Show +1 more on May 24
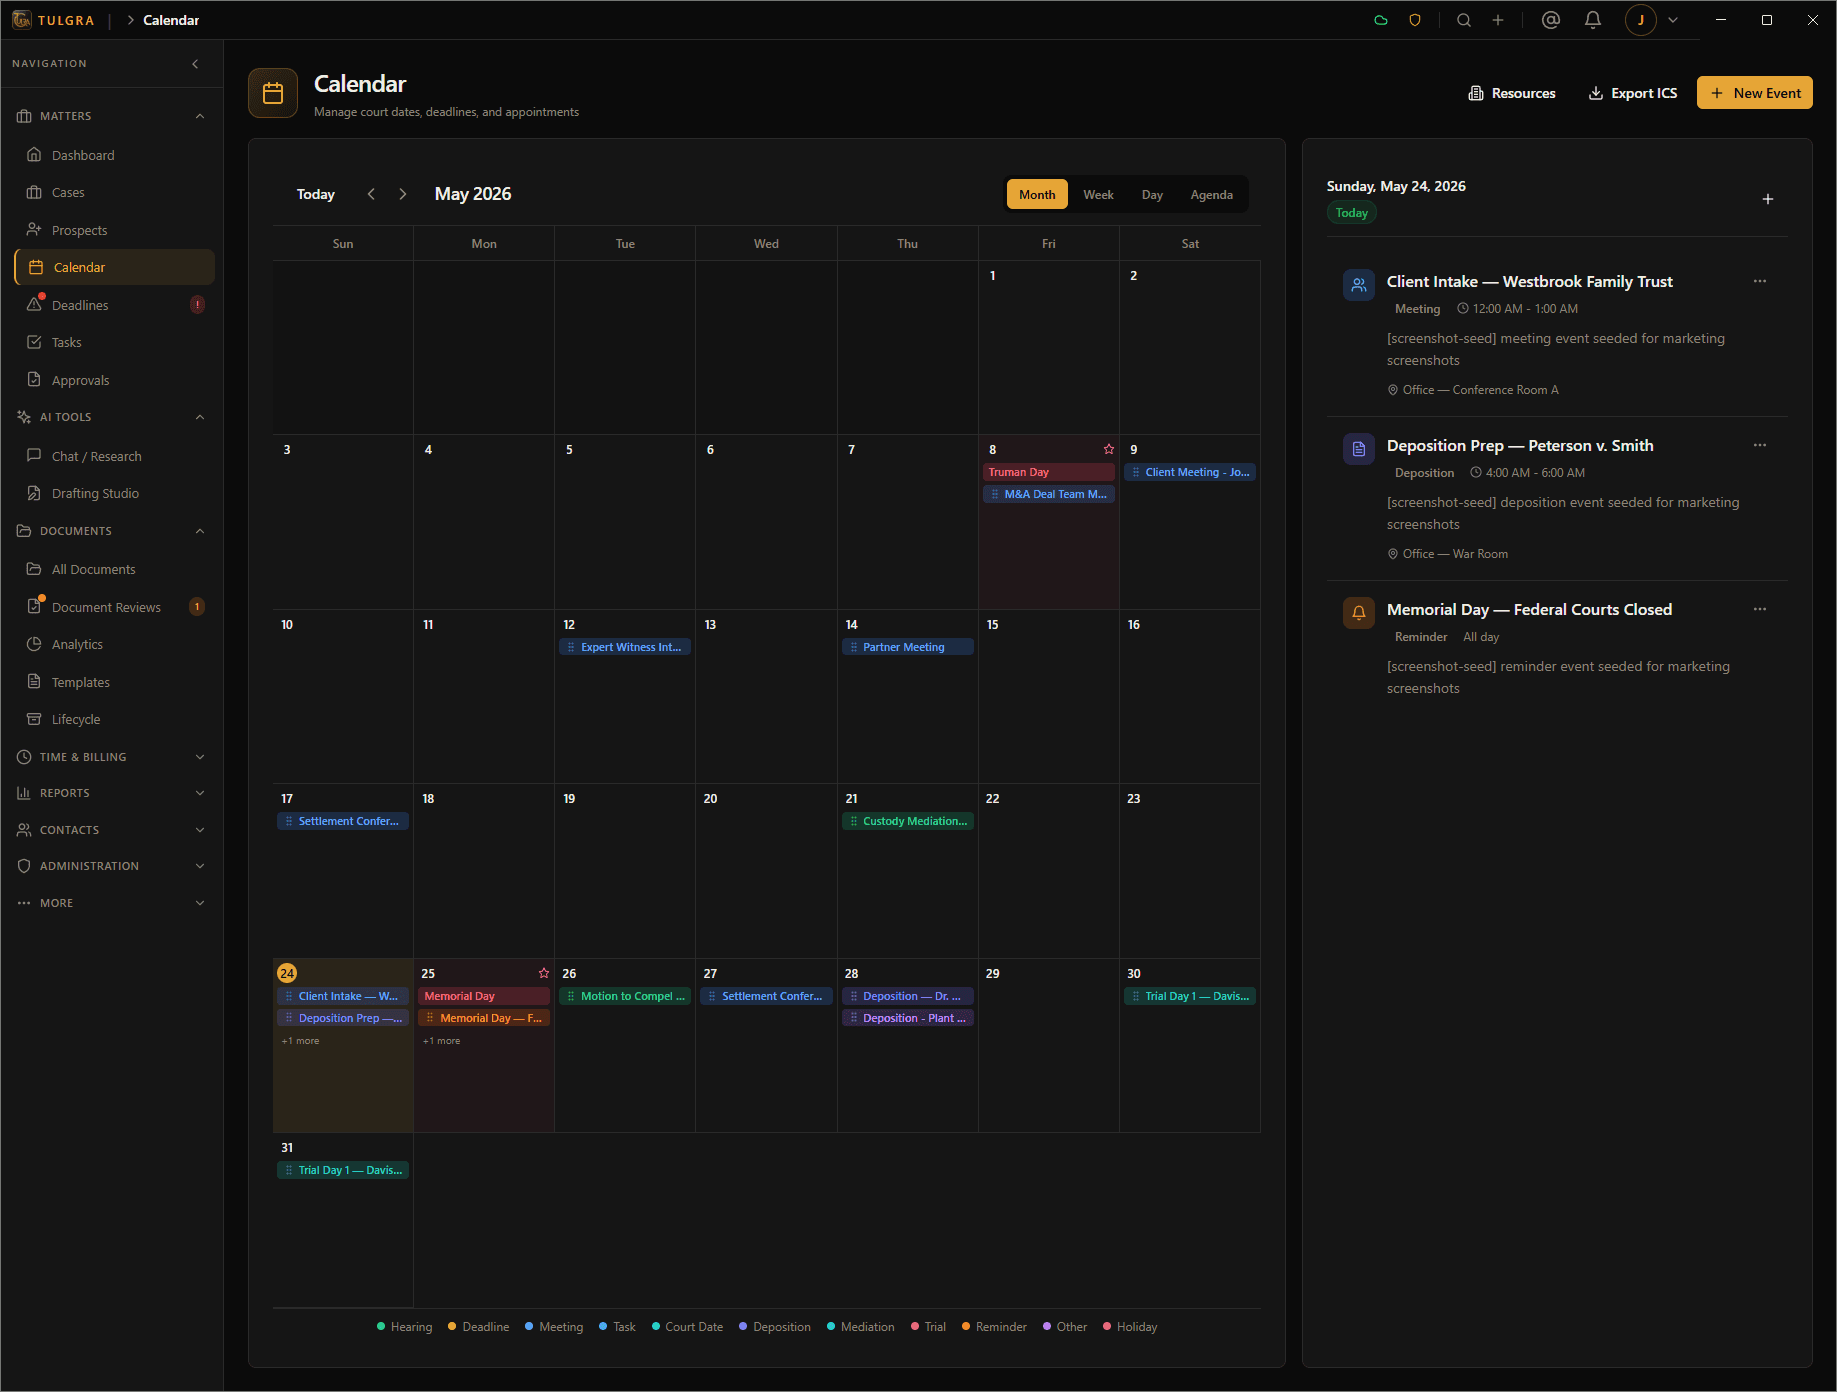1837x1392 pixels. [x=300, y=1041]
